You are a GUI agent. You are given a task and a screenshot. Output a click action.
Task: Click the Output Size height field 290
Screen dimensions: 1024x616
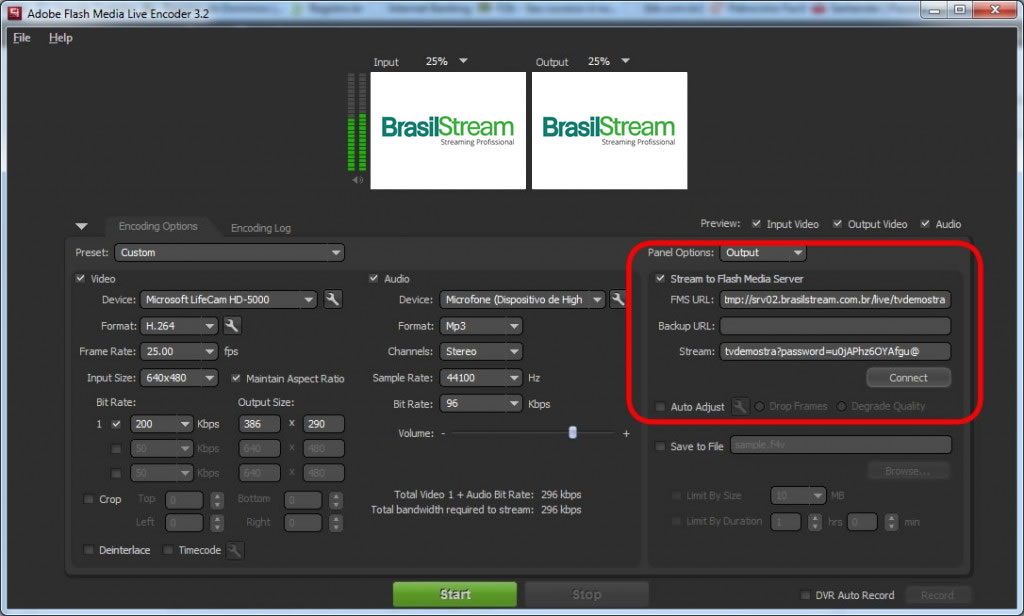point(323,424)
